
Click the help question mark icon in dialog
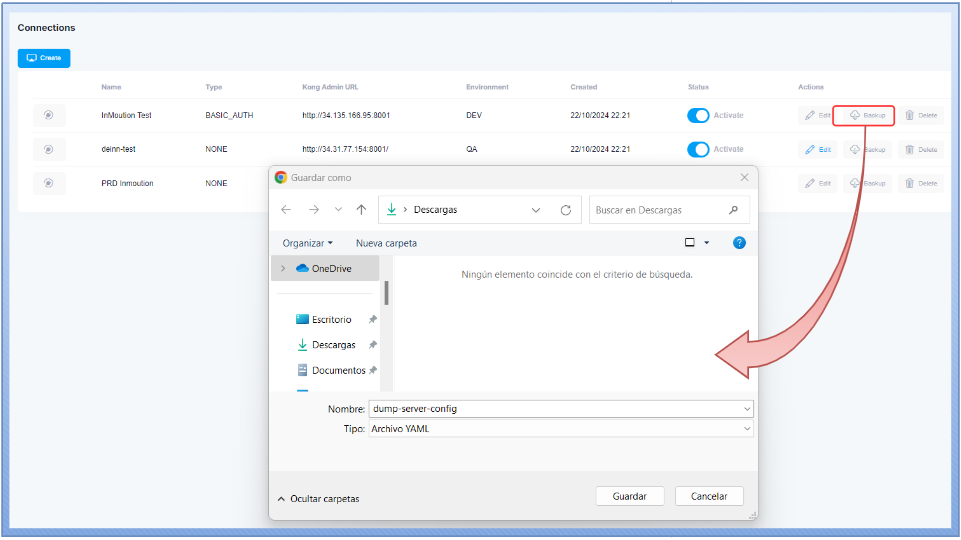point(739,243)
